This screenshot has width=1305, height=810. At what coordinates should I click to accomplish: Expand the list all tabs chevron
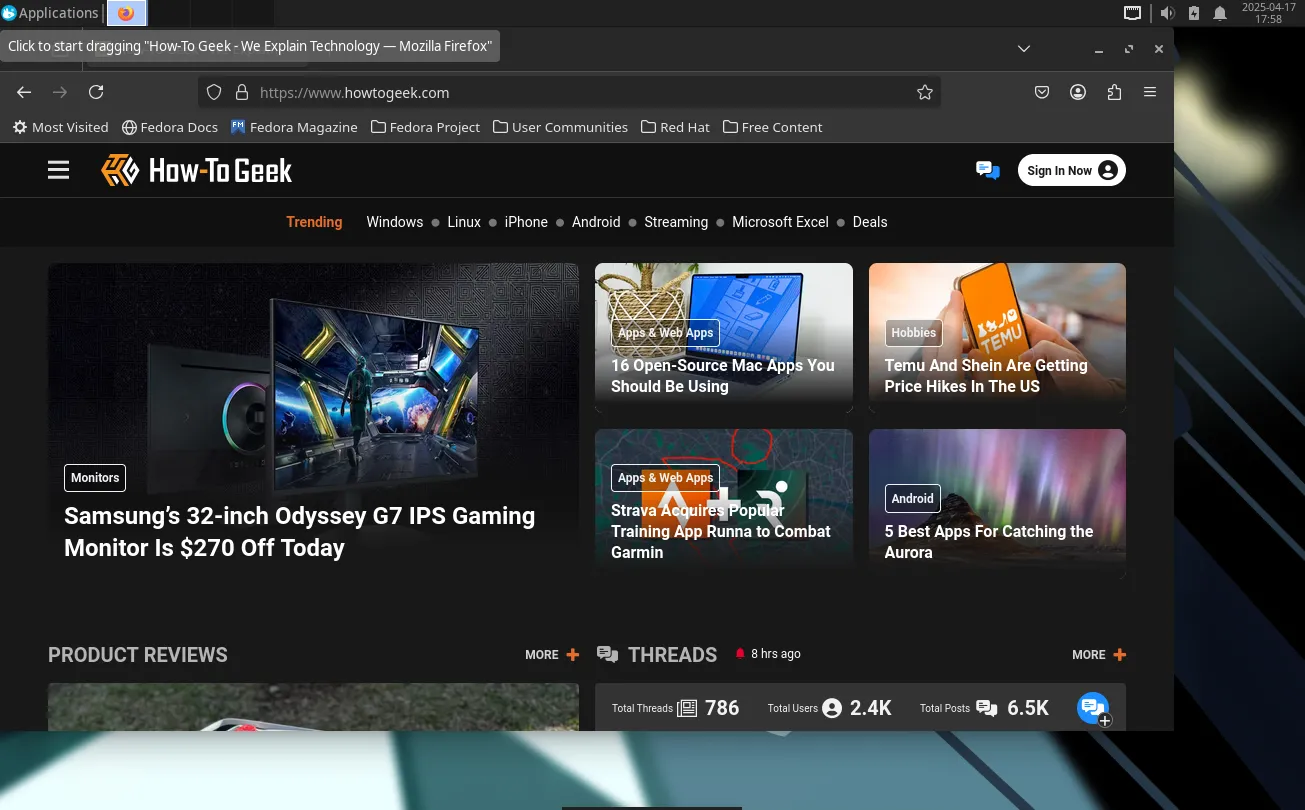pyautogui.click(x=1023, y=49)
